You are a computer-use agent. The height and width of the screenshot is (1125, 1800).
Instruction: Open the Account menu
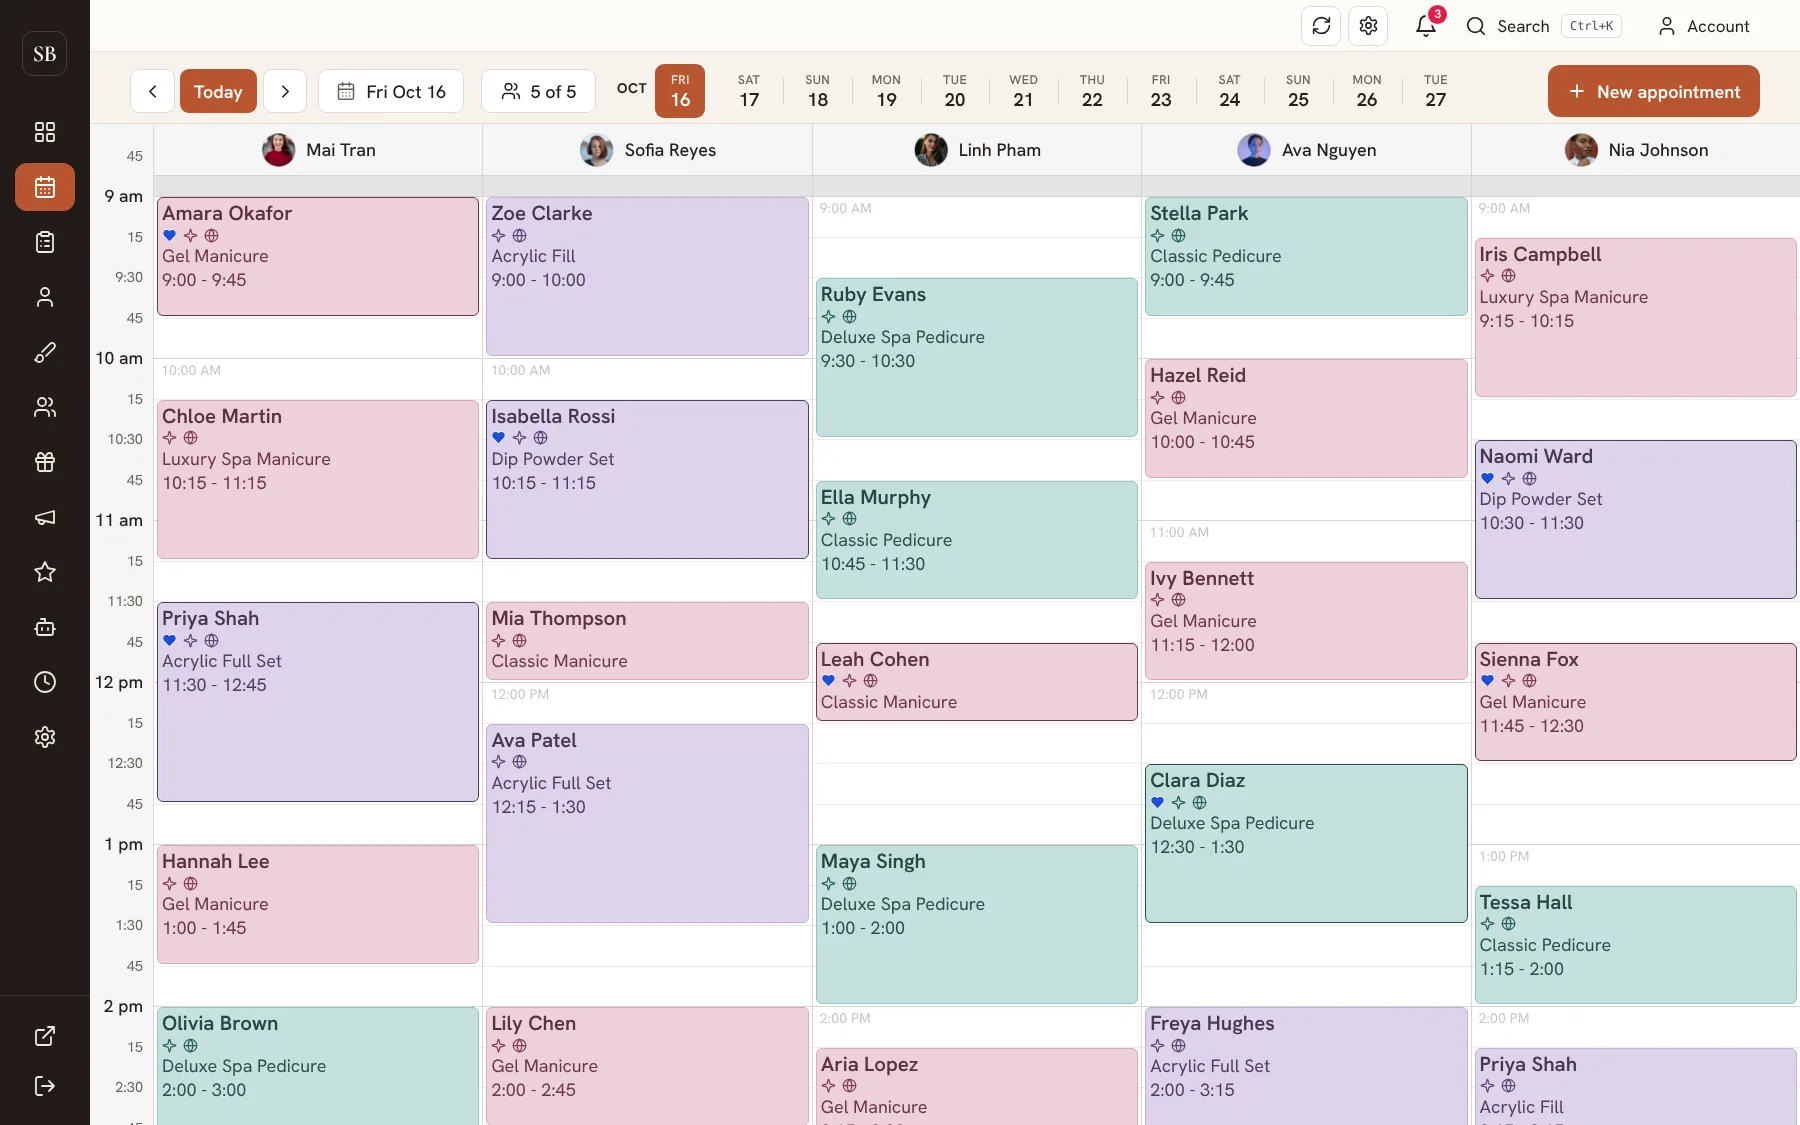click(x=1704, y=26)
